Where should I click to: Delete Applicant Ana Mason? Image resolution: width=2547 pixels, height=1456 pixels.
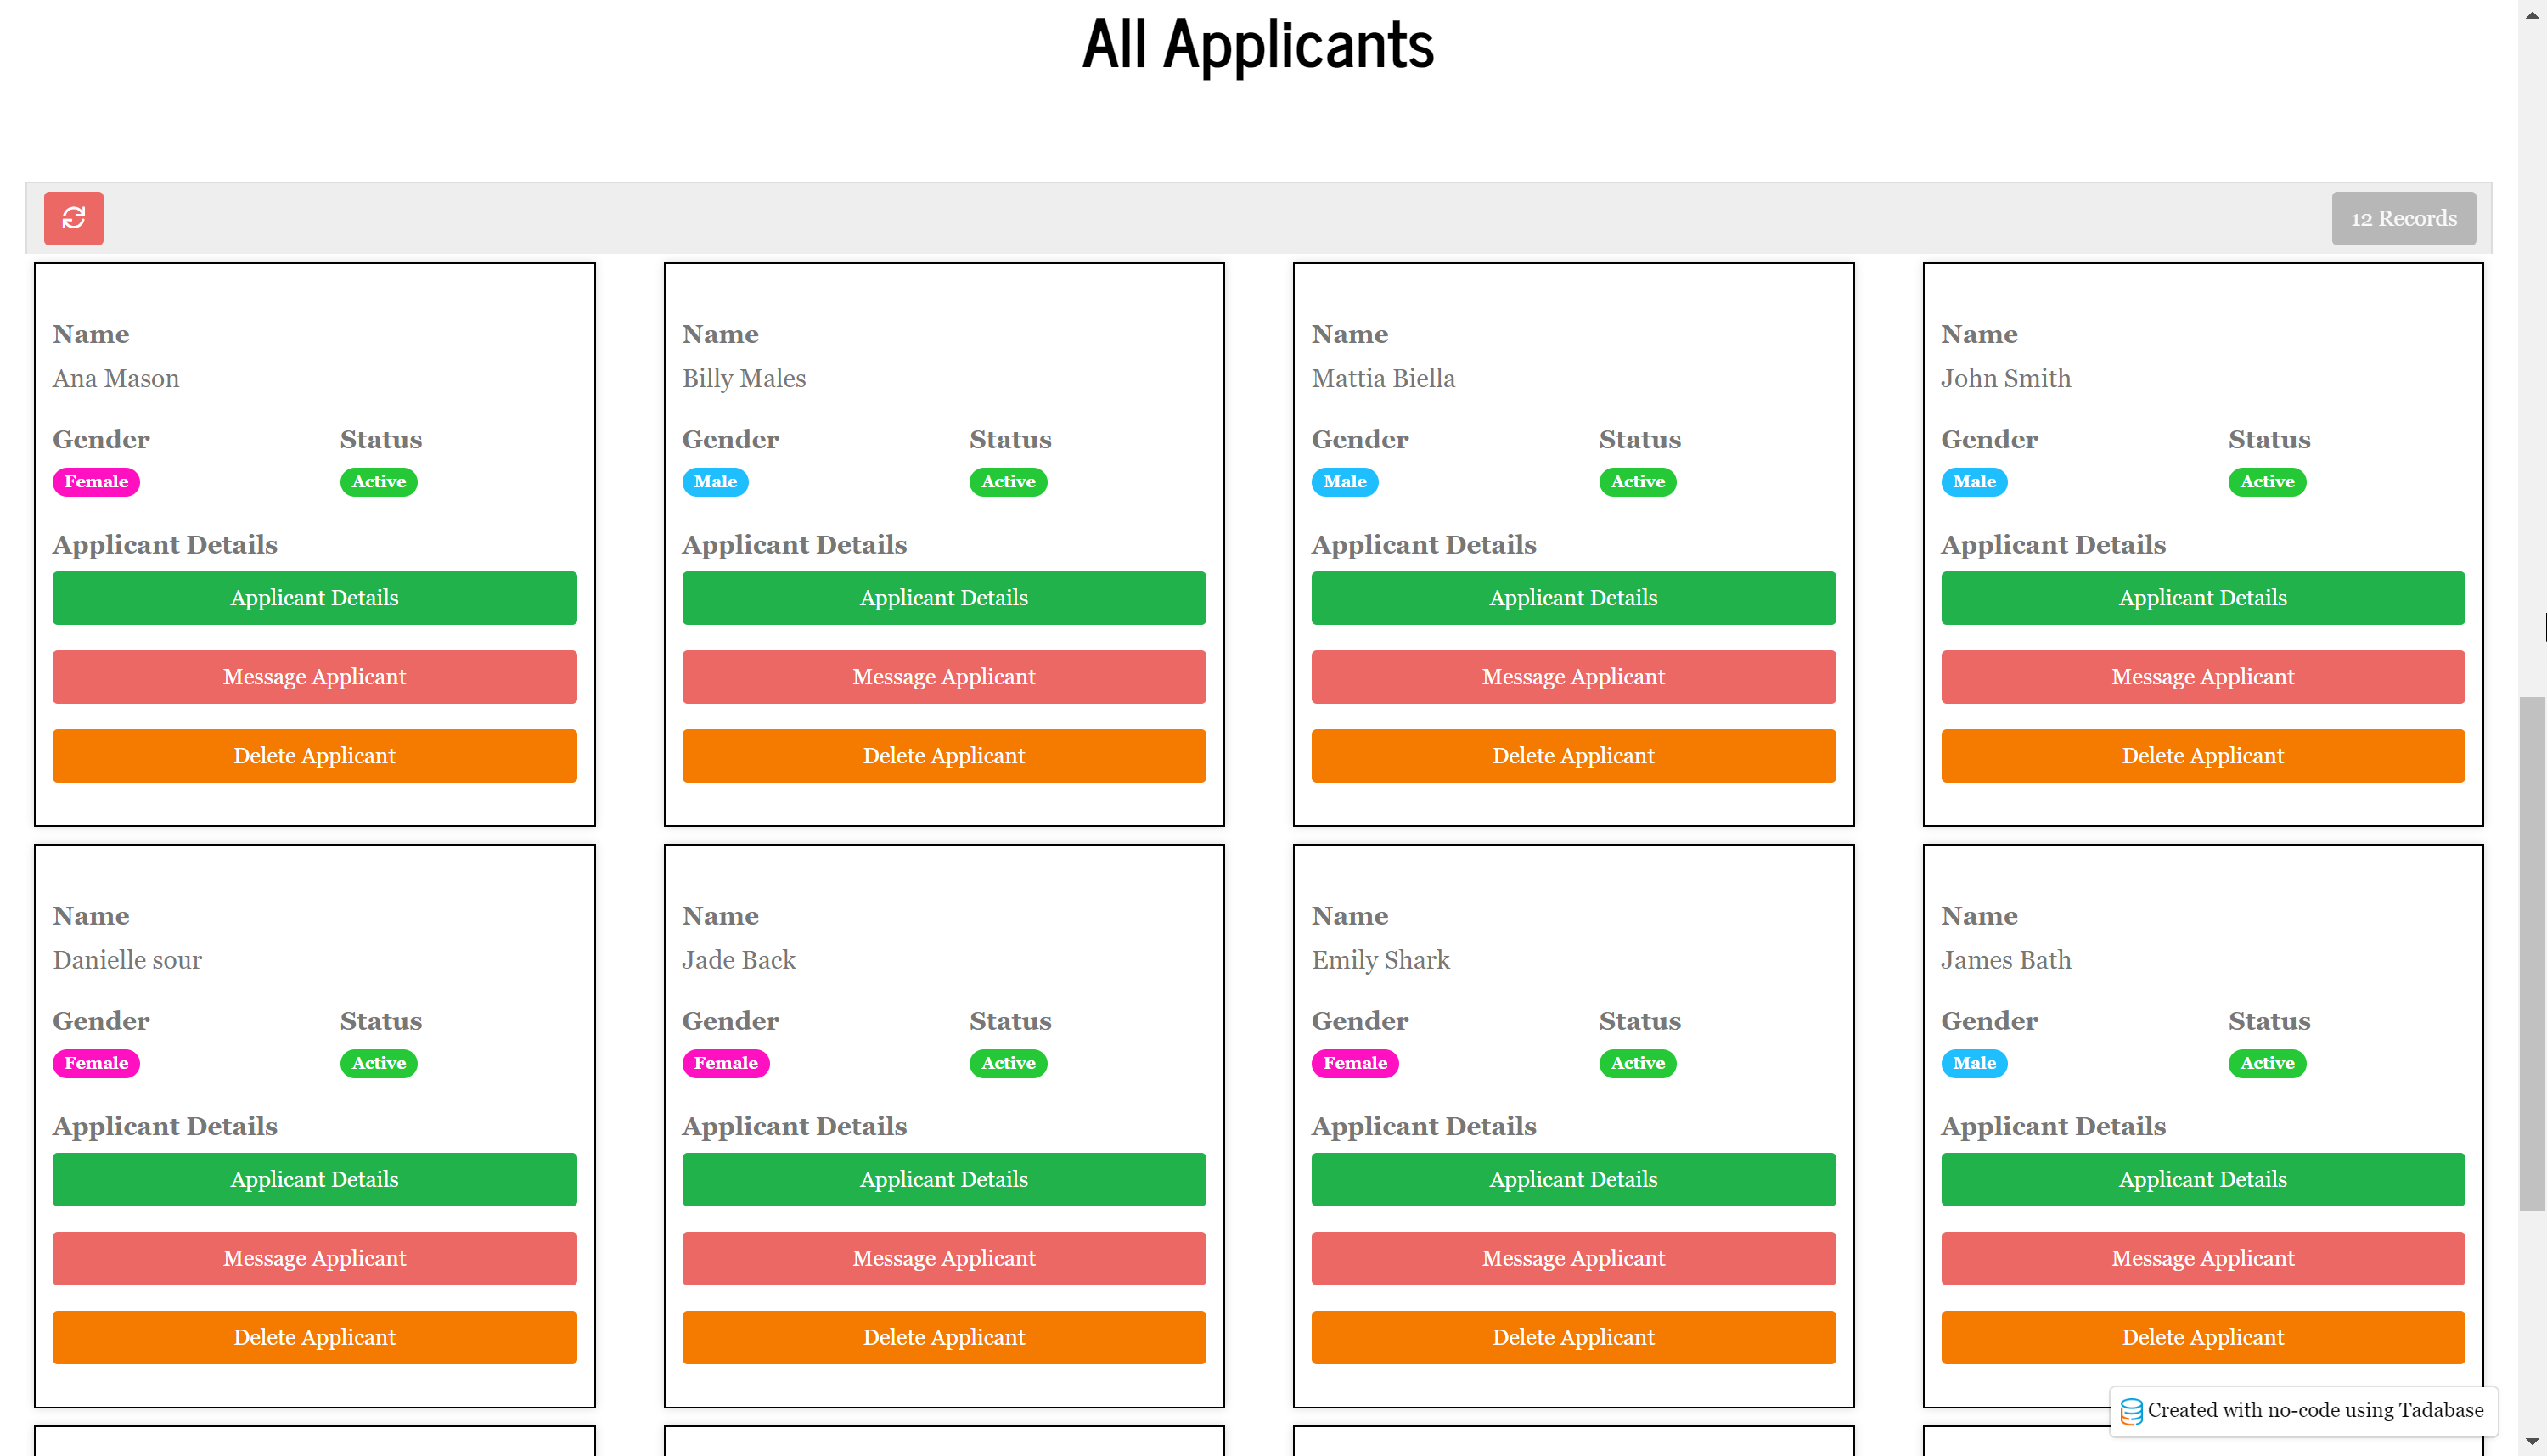coord(314,756)
